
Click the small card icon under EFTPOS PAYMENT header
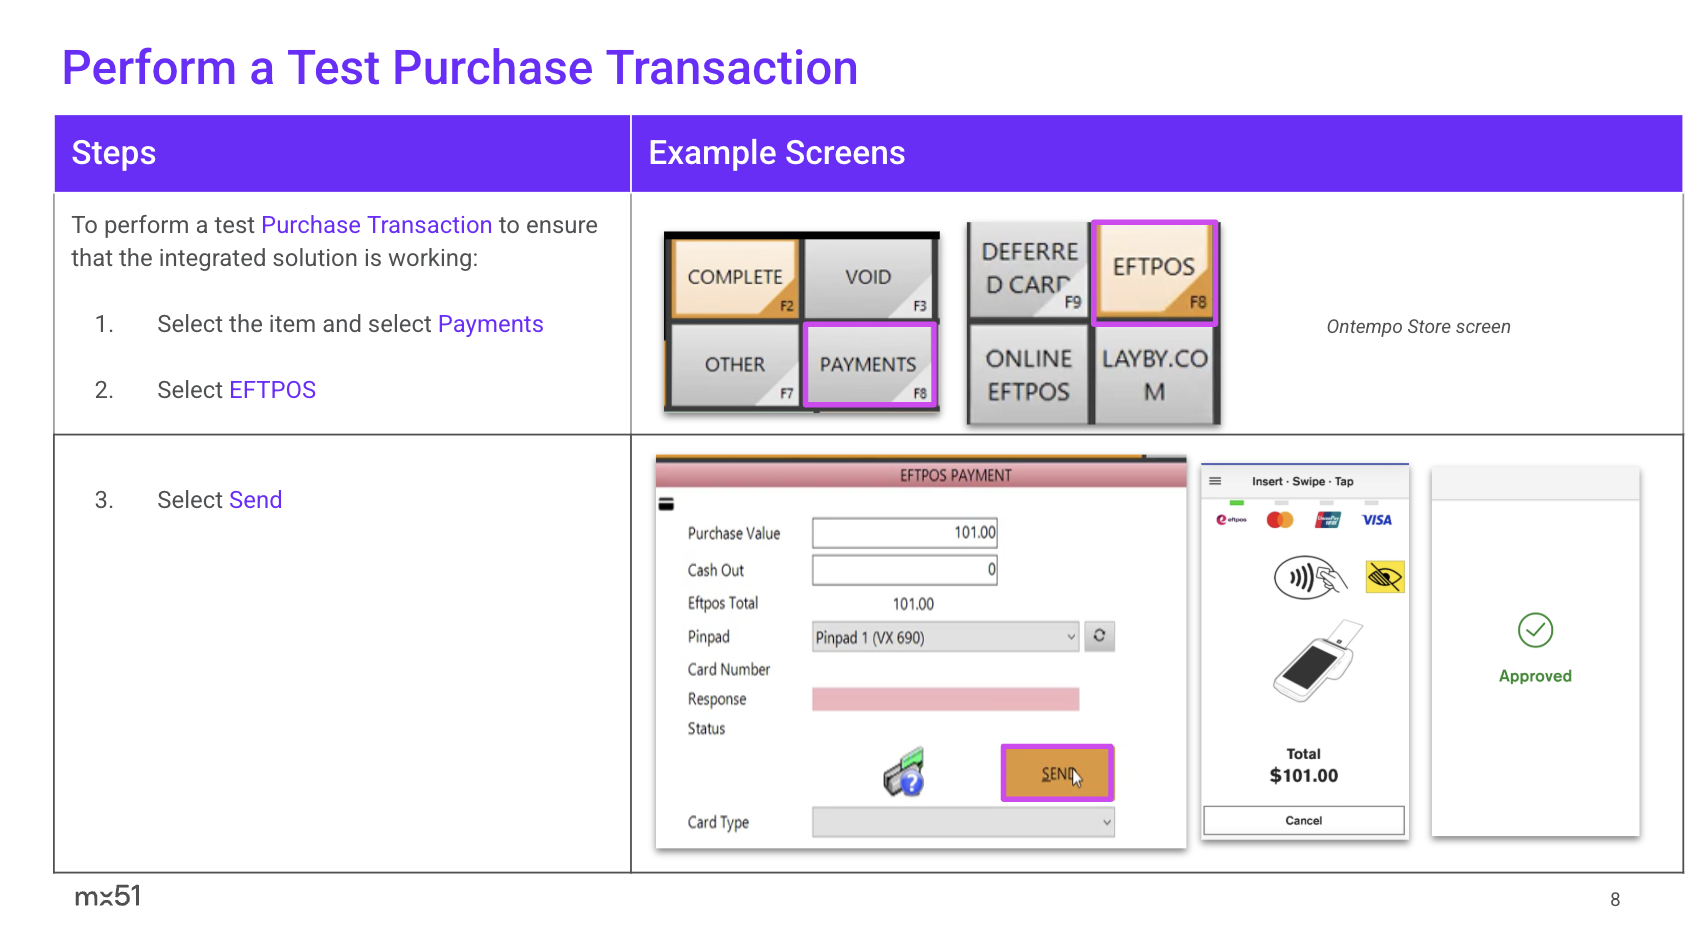point(666,504)
